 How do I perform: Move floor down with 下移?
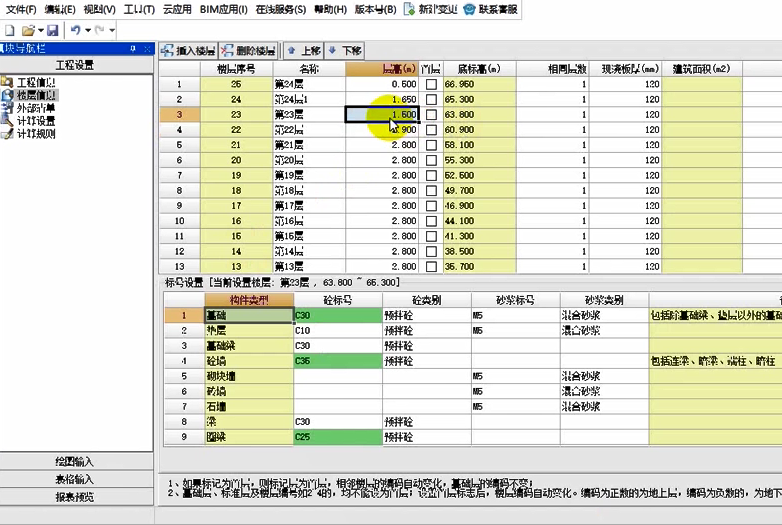(x=346, y=50)
